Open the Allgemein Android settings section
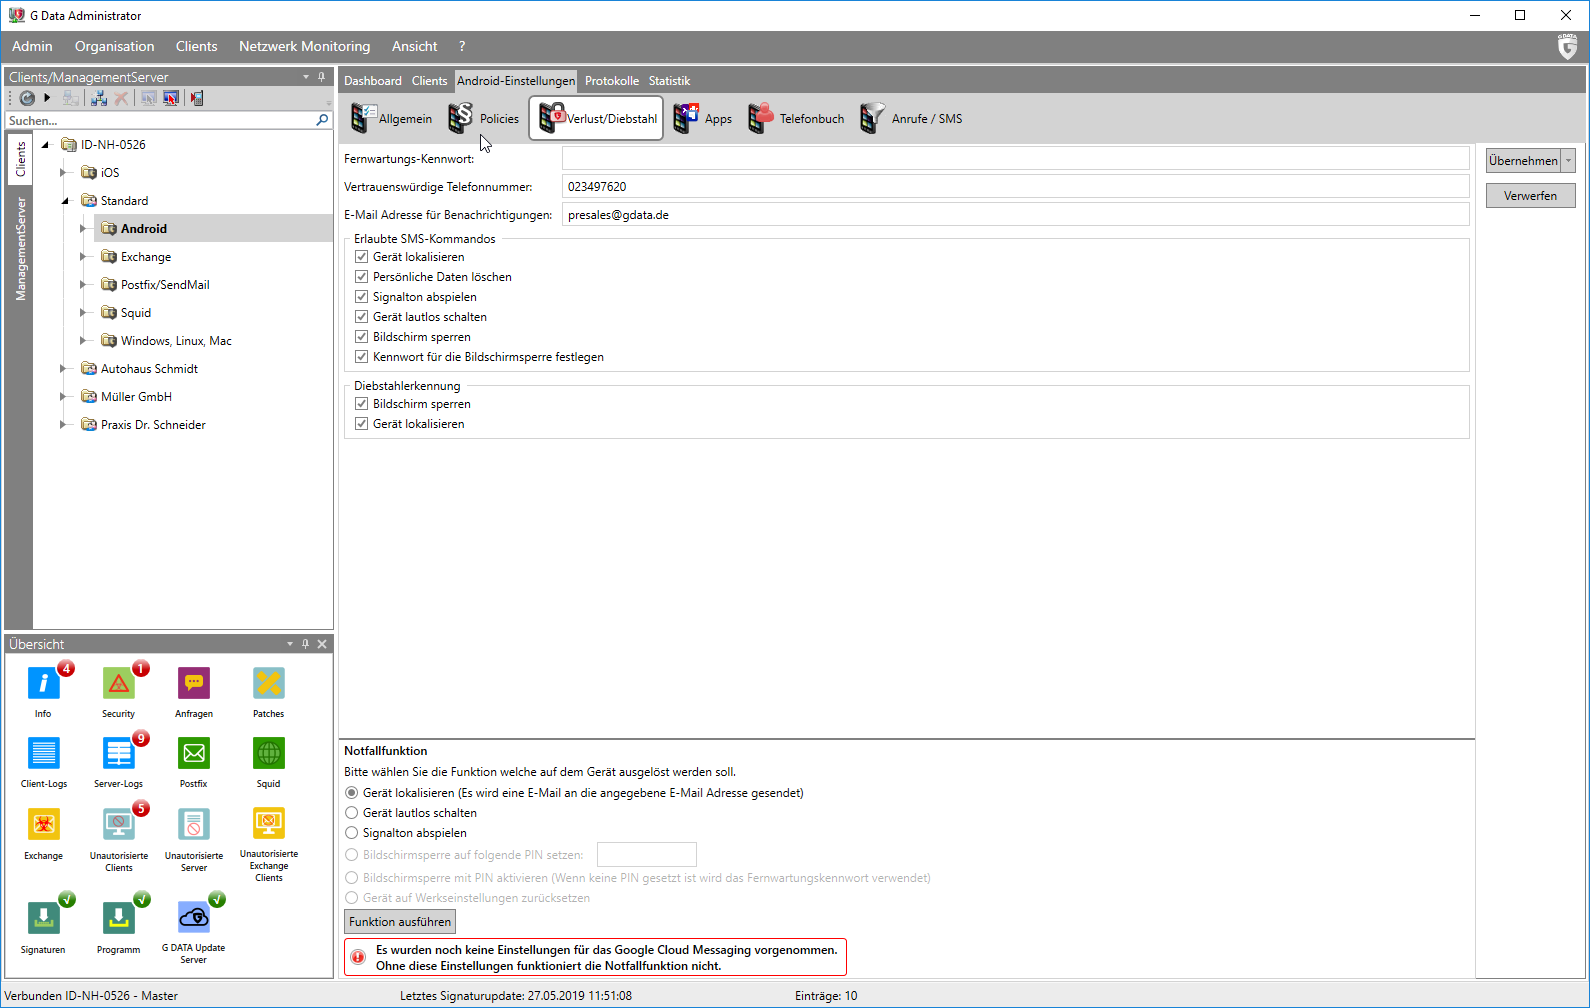The height and width of the screenshot is (1008, 1590). (x=391, y=118)
